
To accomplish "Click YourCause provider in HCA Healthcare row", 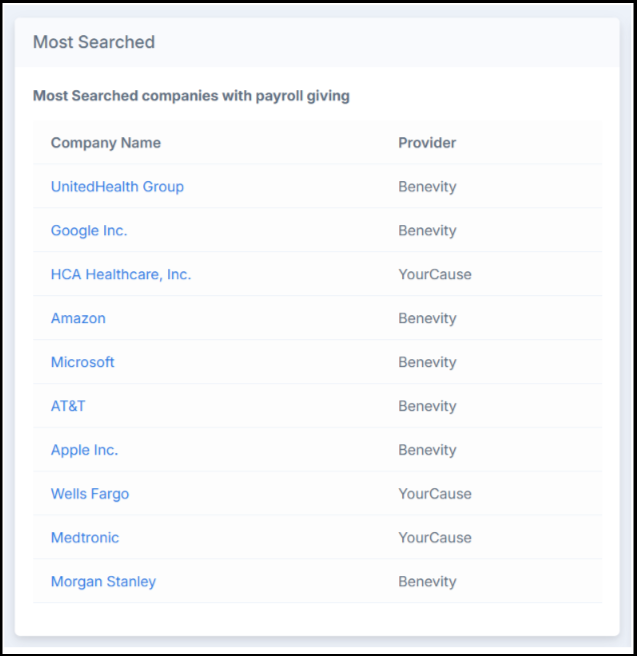I will (x=435, y=274).
